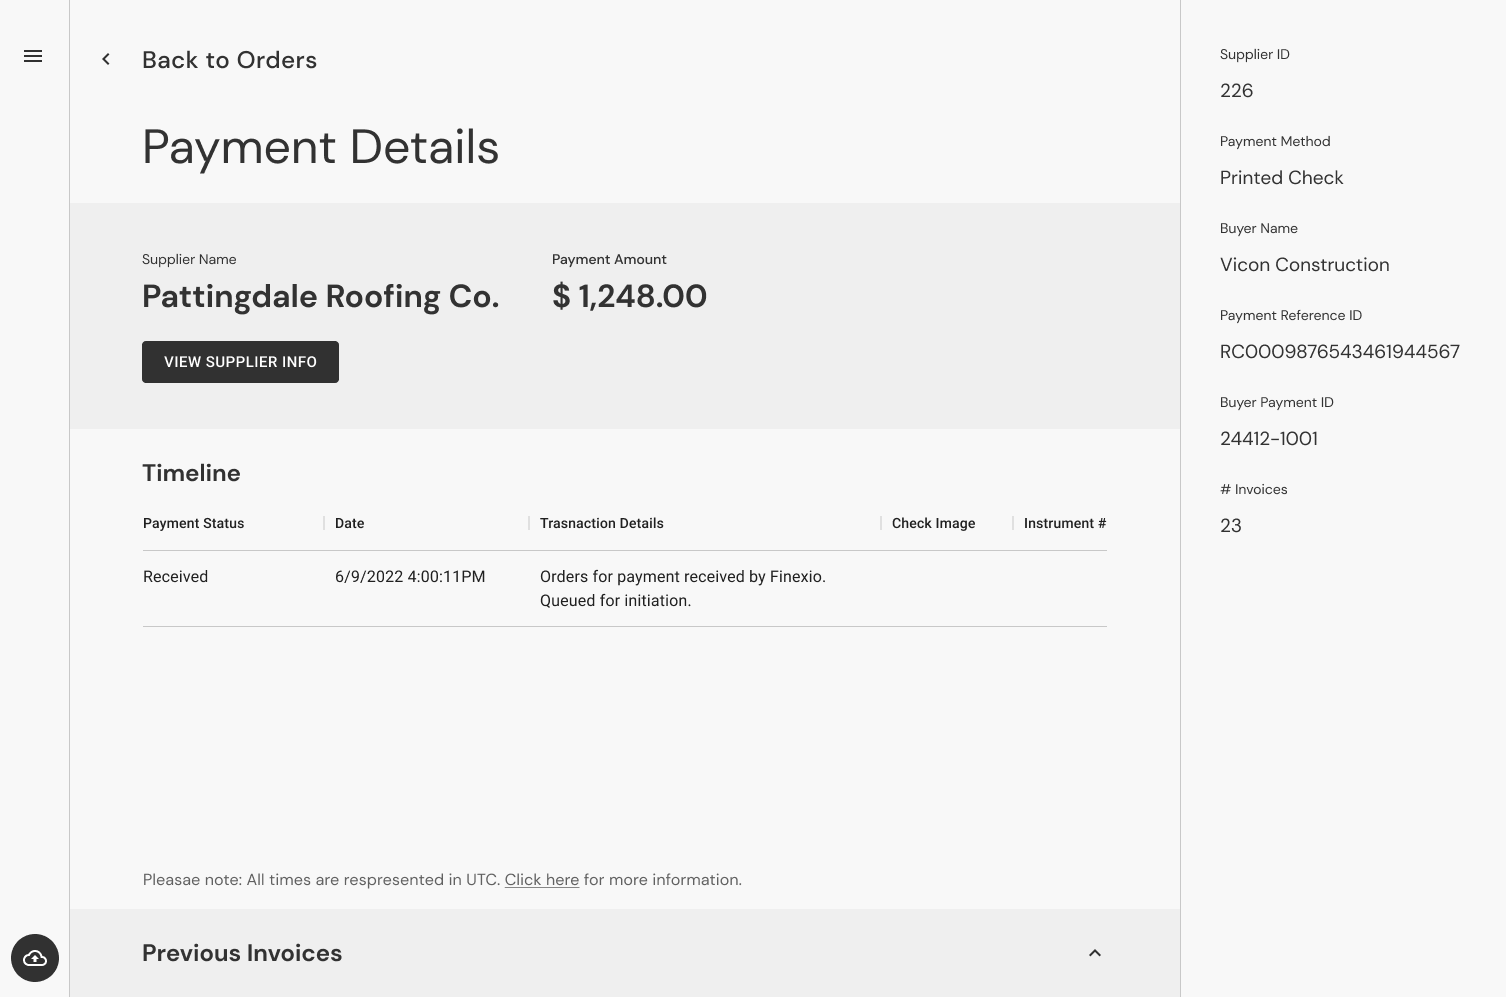Viewport: 1506px width, 997px height.
Task: Click the Trasnaction Details column header
Action: 601,523
